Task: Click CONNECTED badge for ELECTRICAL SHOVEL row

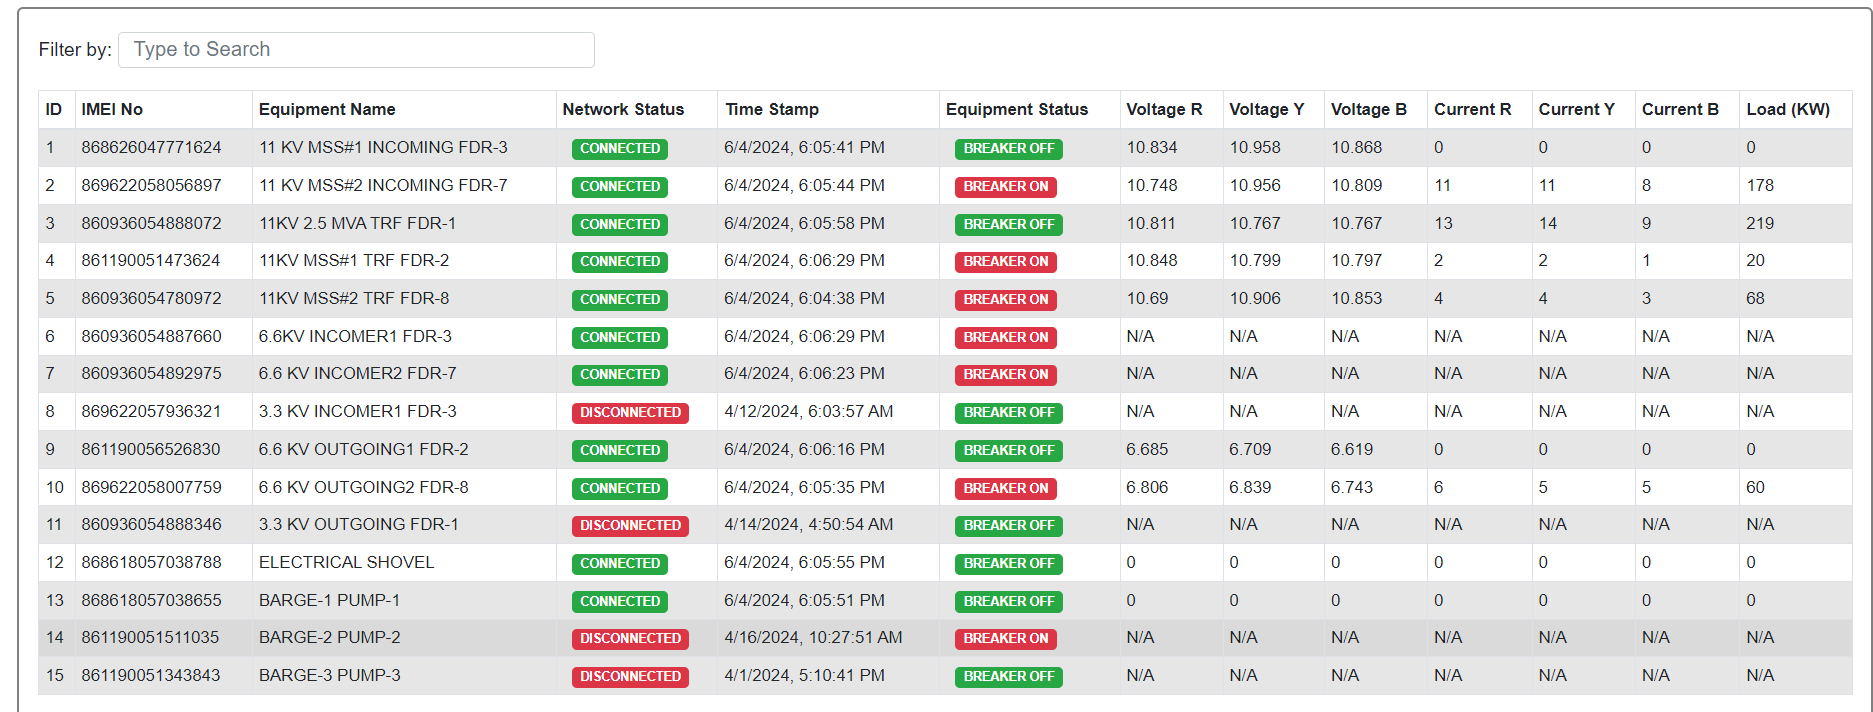Action: click(620, 564)
